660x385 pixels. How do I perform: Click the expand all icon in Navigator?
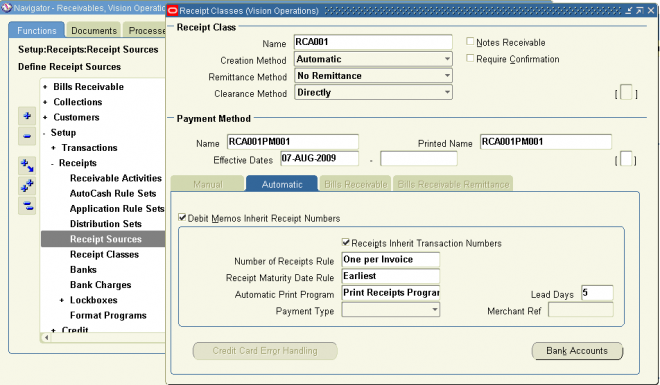pos(27,186)
